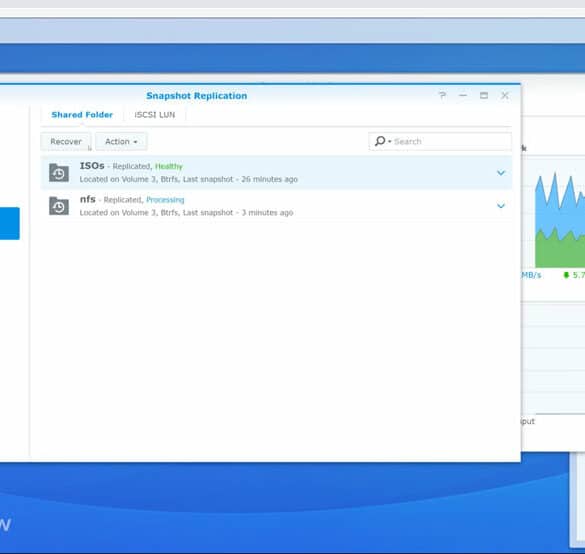The width and height of the screenshot is (585, 554).
Task: Switch to the Shared Folder tab
Action: point(82,115)
